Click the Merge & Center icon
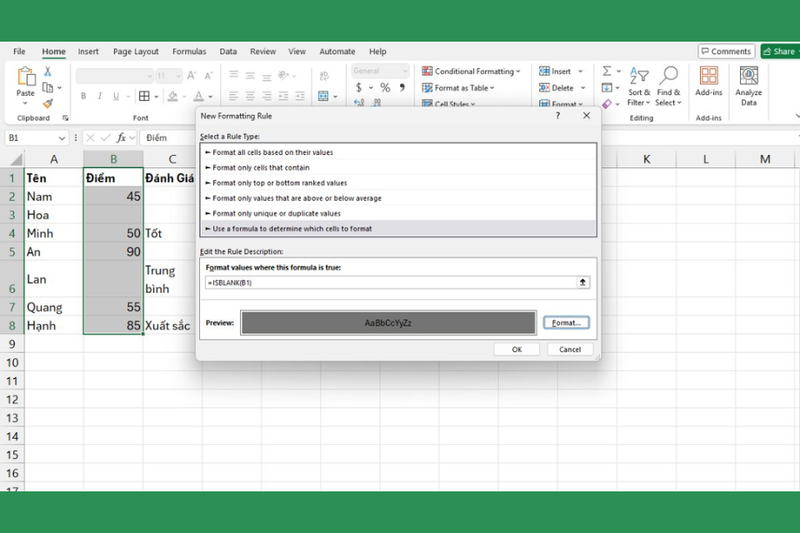Viewport: 800px width, 533px height. point(323,96)
